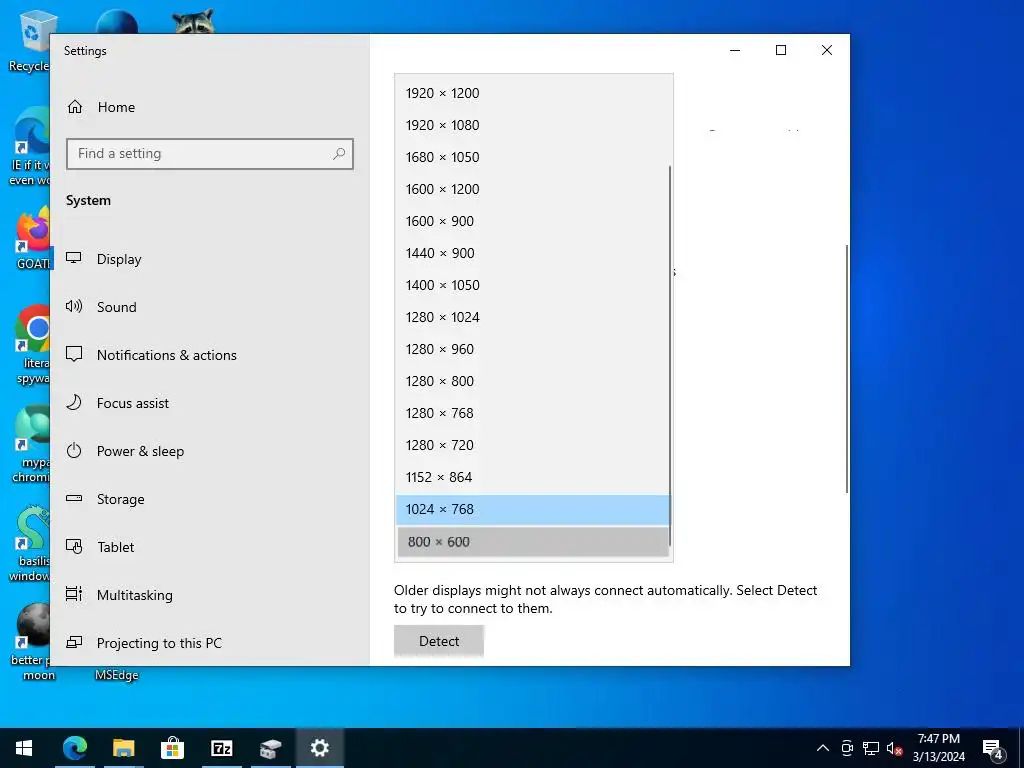Screen dimensions: 1024x768
Task: Focus the Find a setting search box
Action: pyautogui.click(x=210, y=153)
